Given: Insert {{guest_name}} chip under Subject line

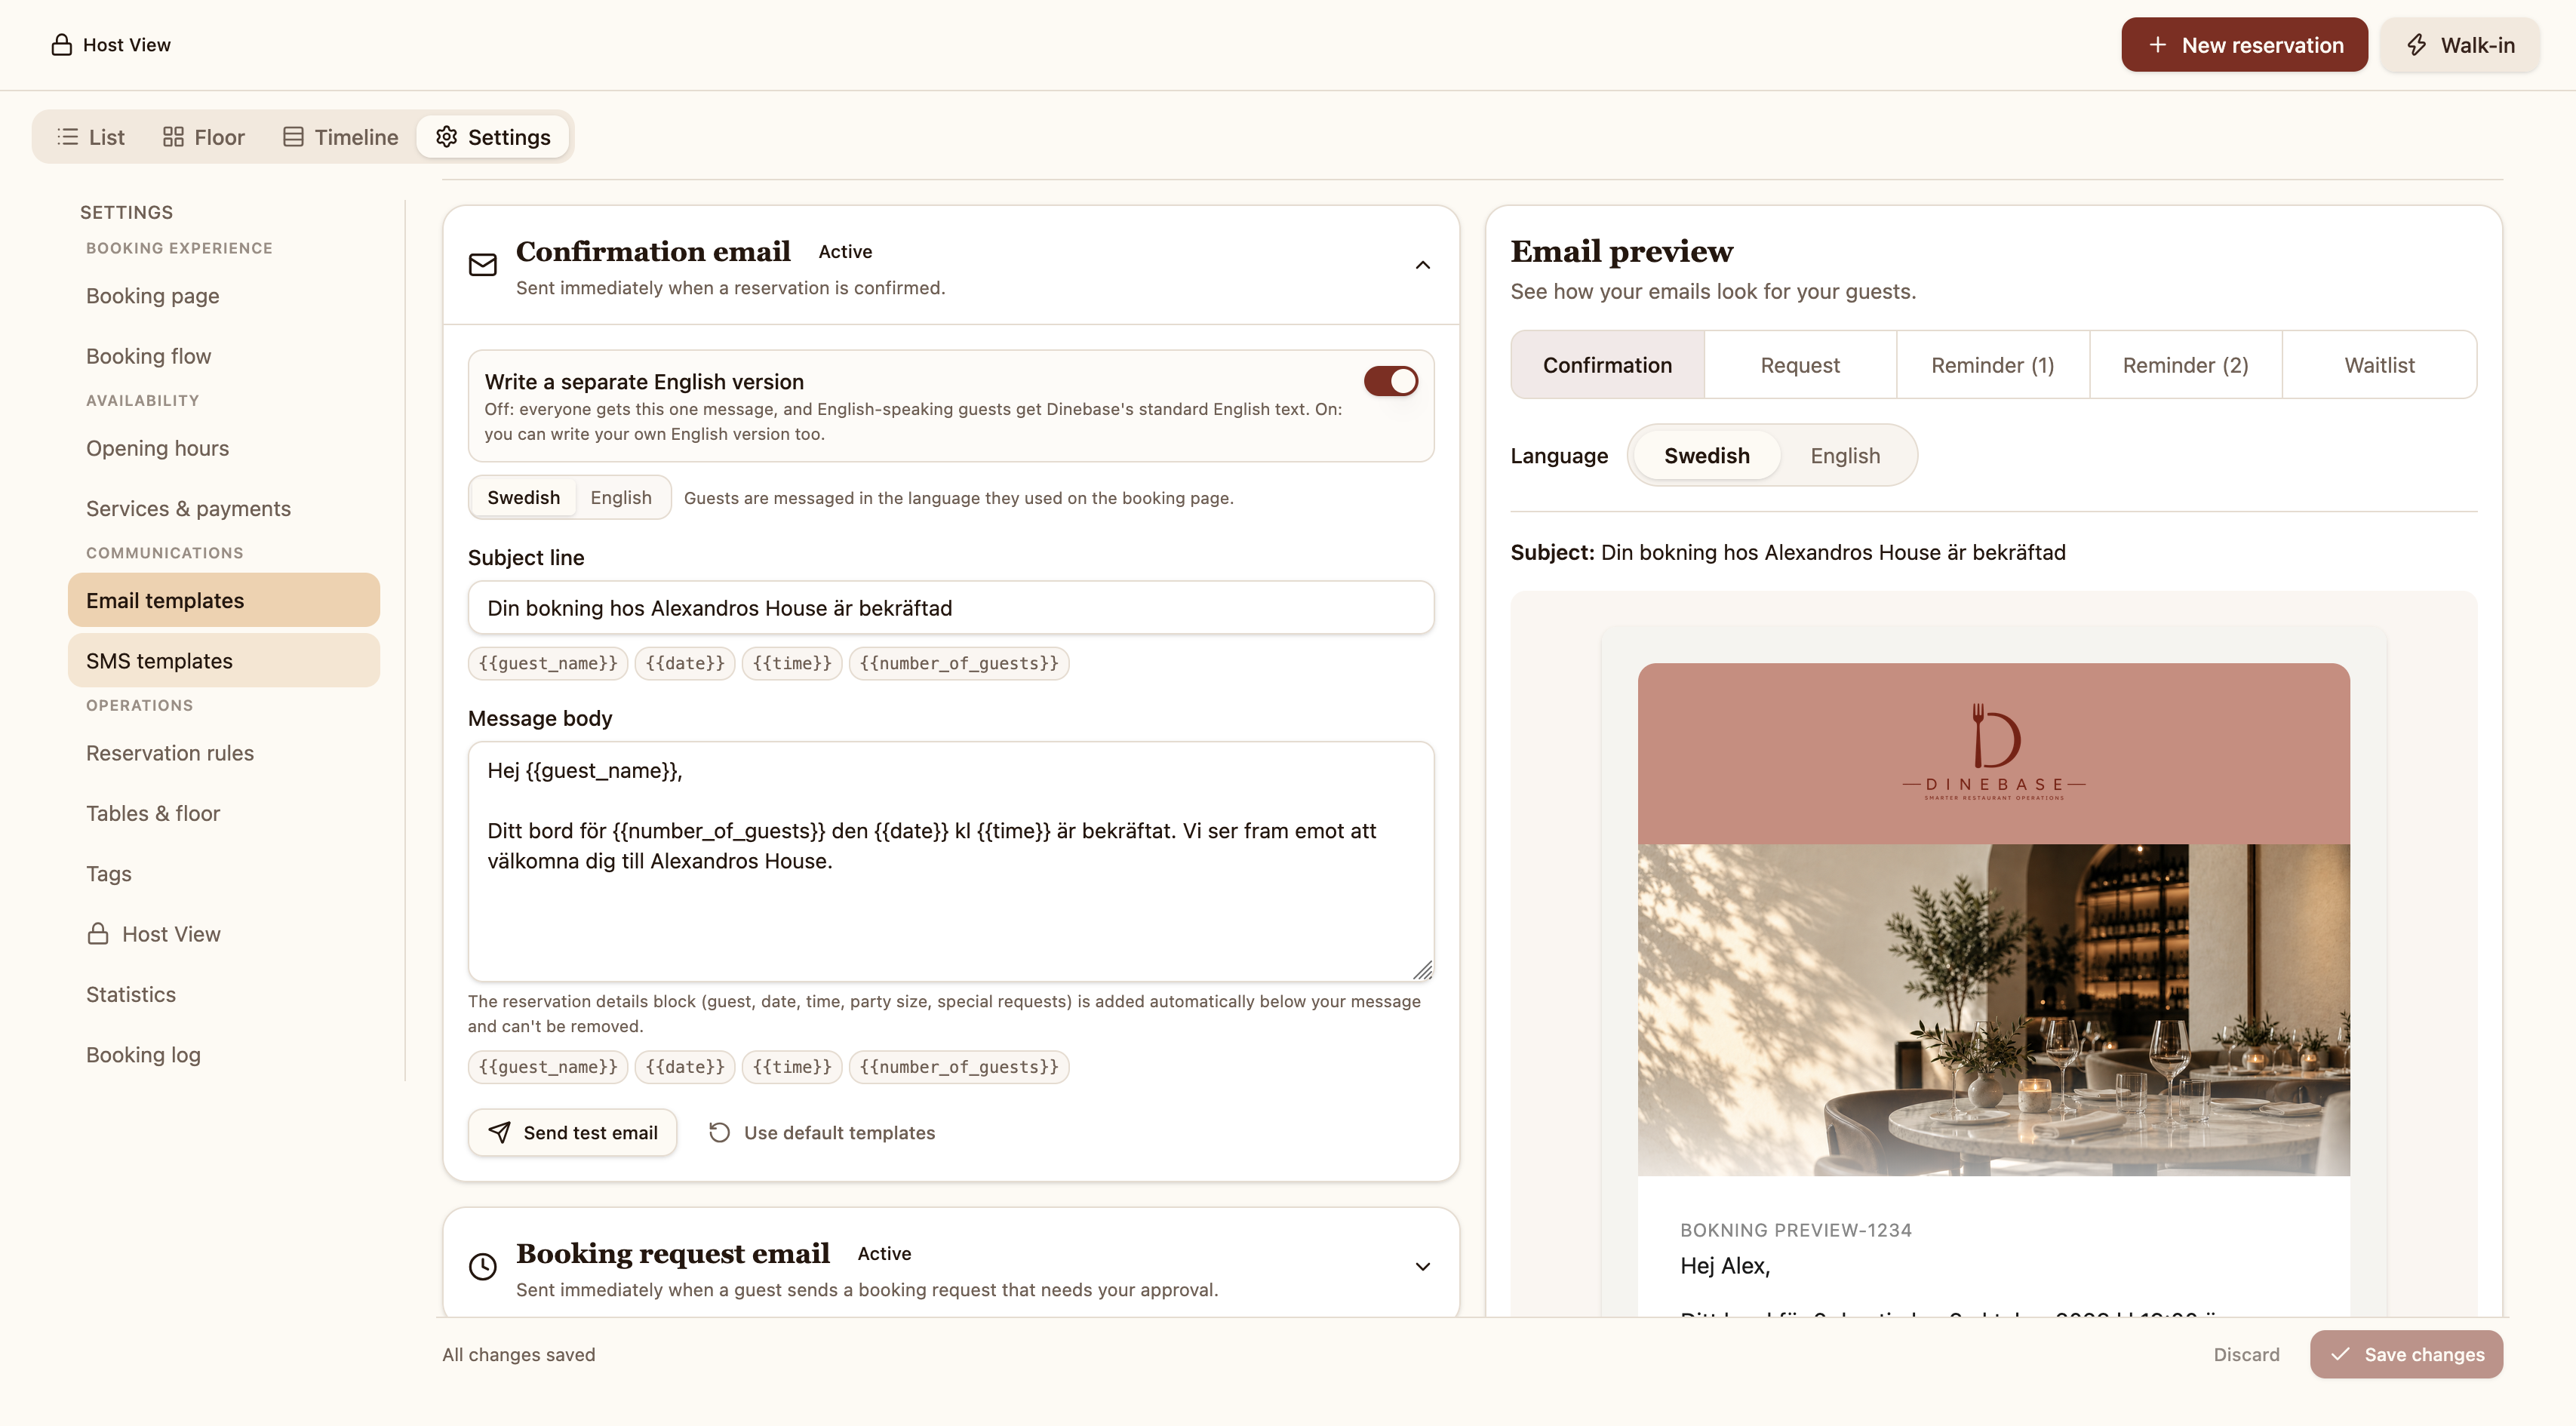Looking at the screenshot, I should coord(548,663).
